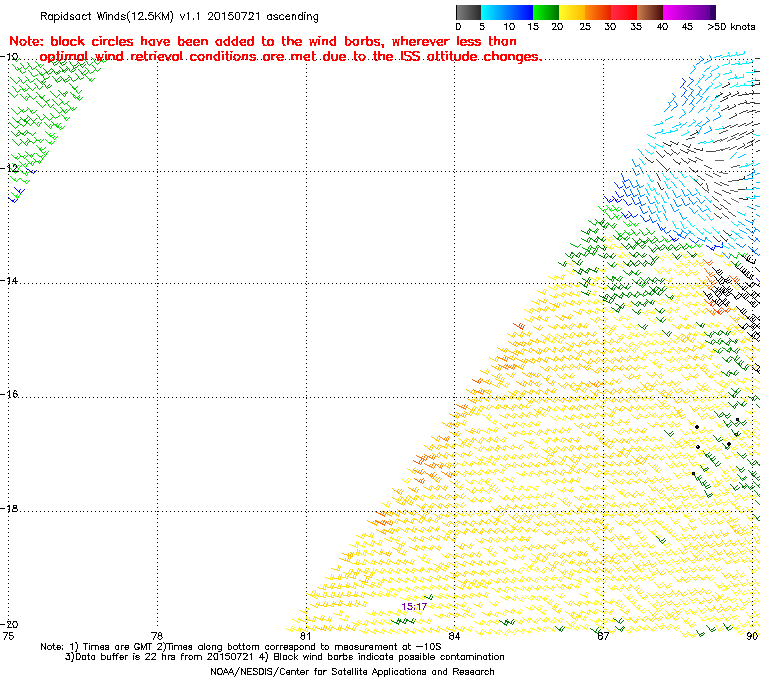Screen dimensions: 760x688
Task: Click red note line "optimal wind retrieval conditions are met"
Action: [x=291, y=57]
